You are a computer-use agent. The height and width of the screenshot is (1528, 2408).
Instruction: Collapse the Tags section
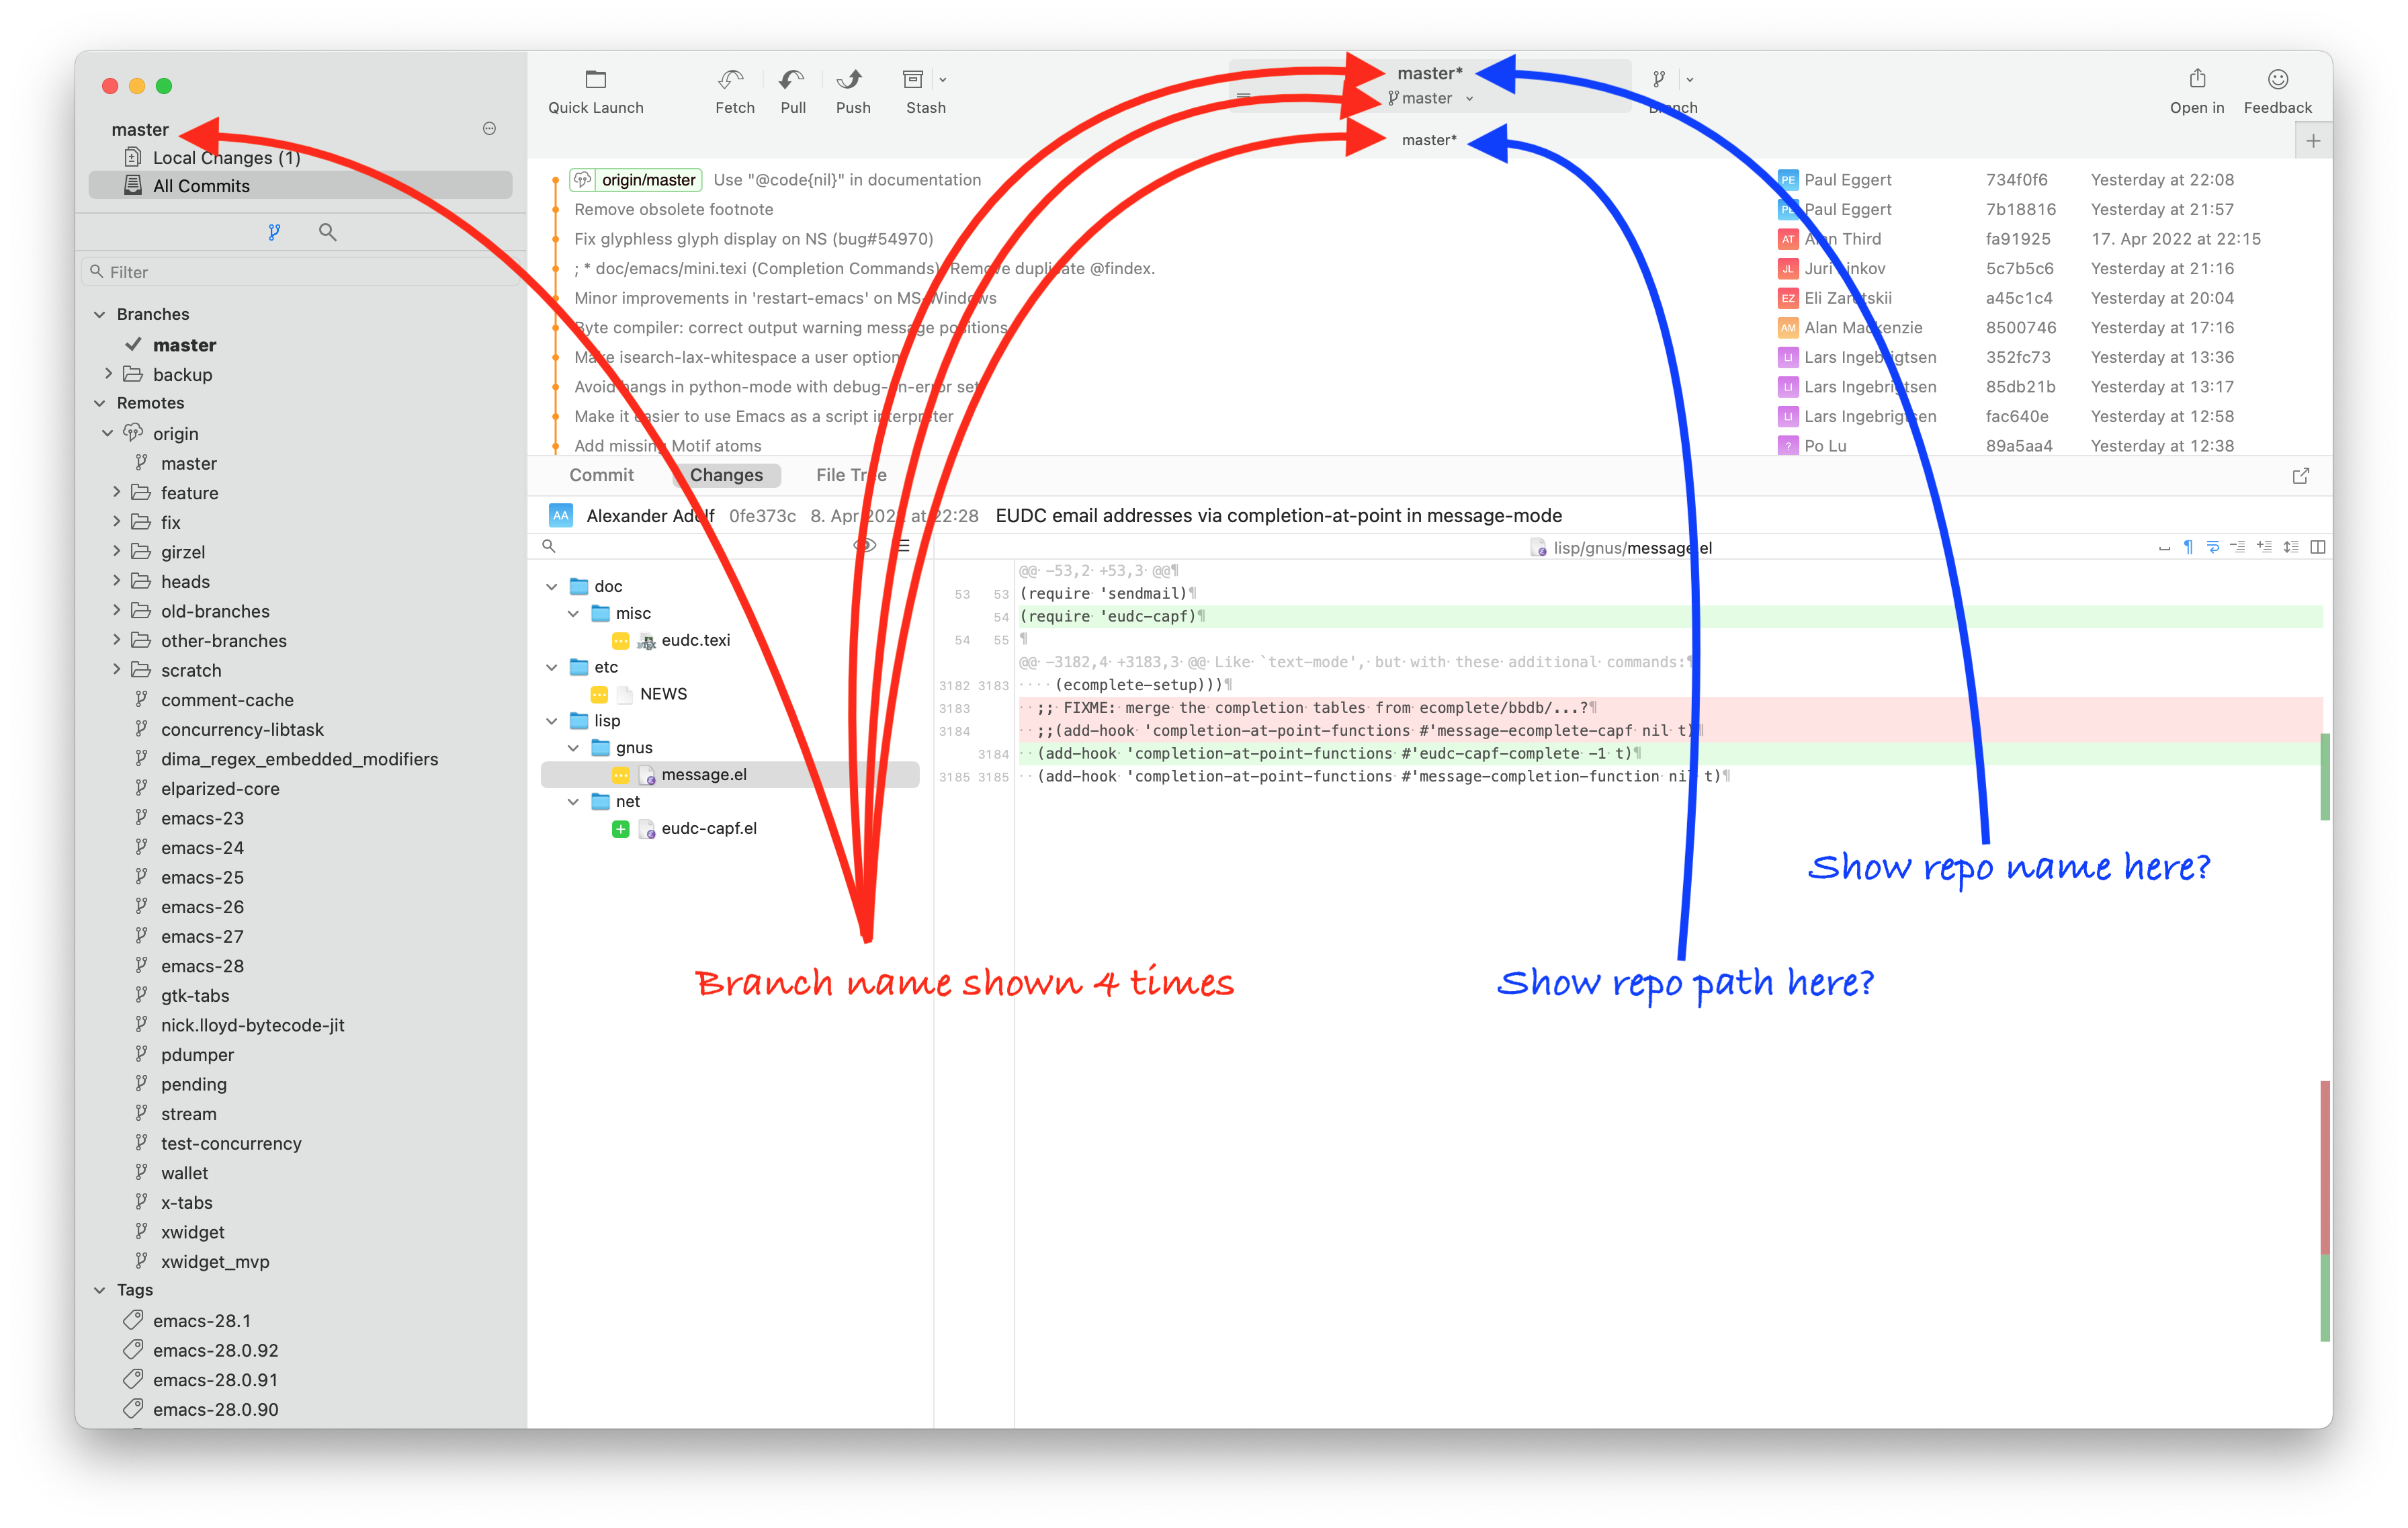pyautogui.click(x=99, y=1290)
